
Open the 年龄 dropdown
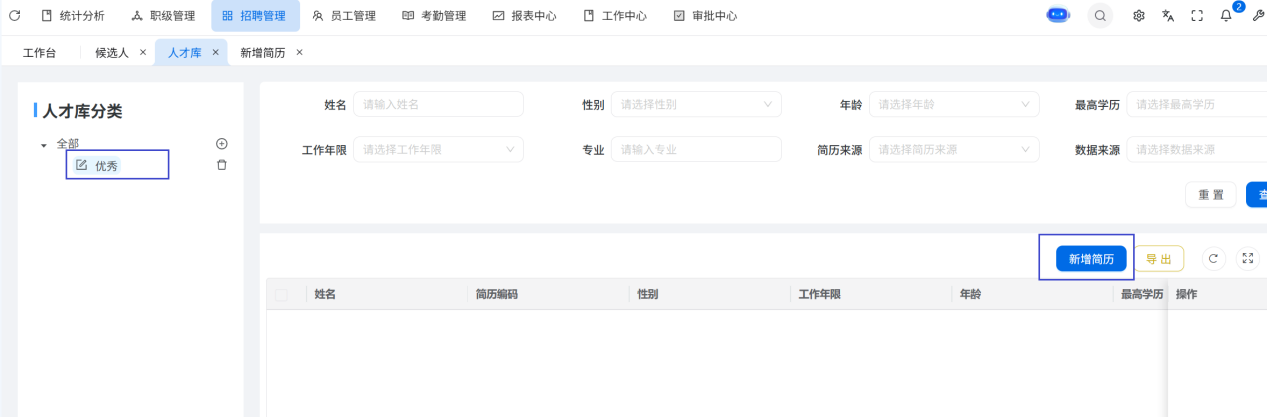(x=954, y=104)
